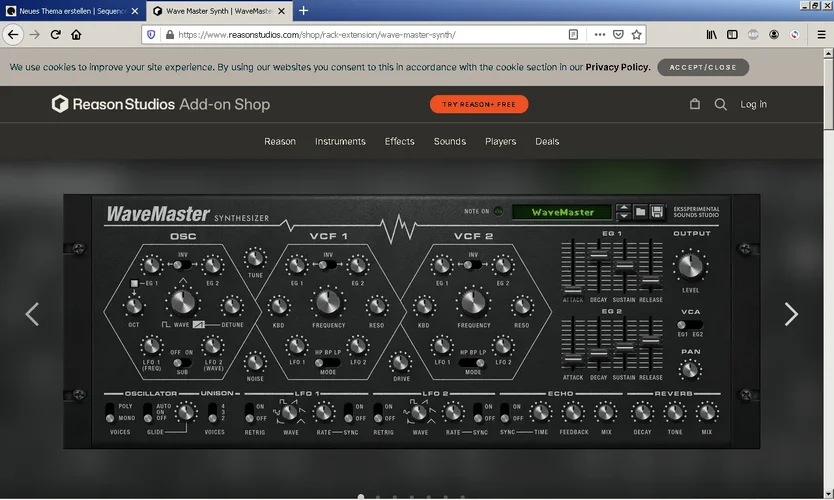Image resolution: width=834 pixels, height=500 pixels.
Task: Close the Wave Master Synth tab
Action: tap(281, 11)
